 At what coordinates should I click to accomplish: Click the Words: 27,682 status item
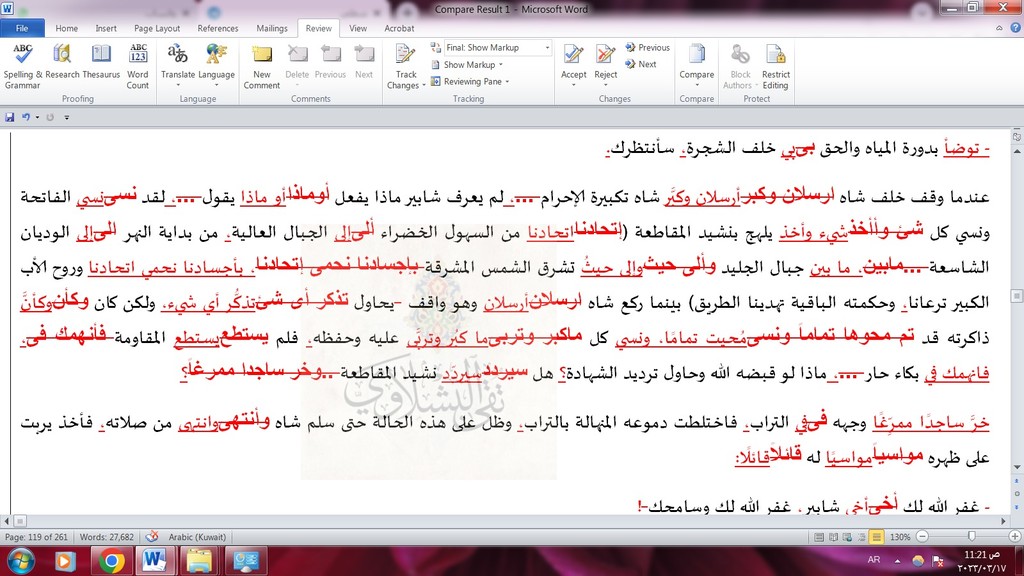106,537
